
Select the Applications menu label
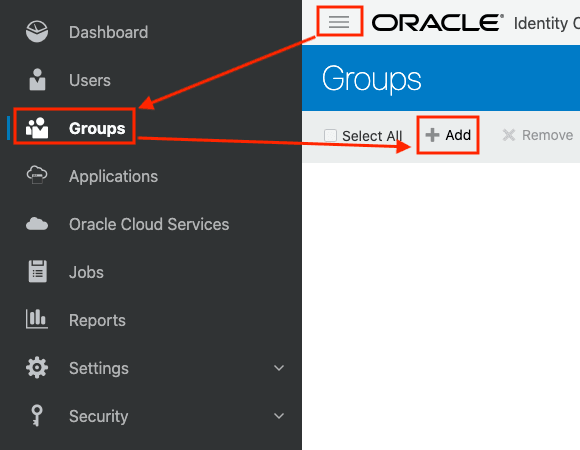[x=114, y=176]
